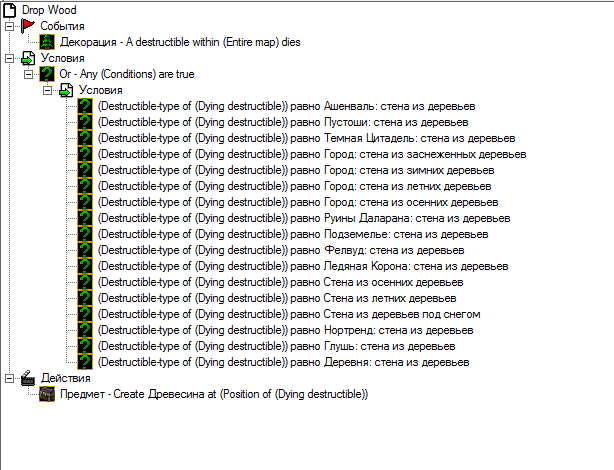This screenshot has height=470, width=614.
Task: Select the top-level Условия label
Action: tap(63, 58)
